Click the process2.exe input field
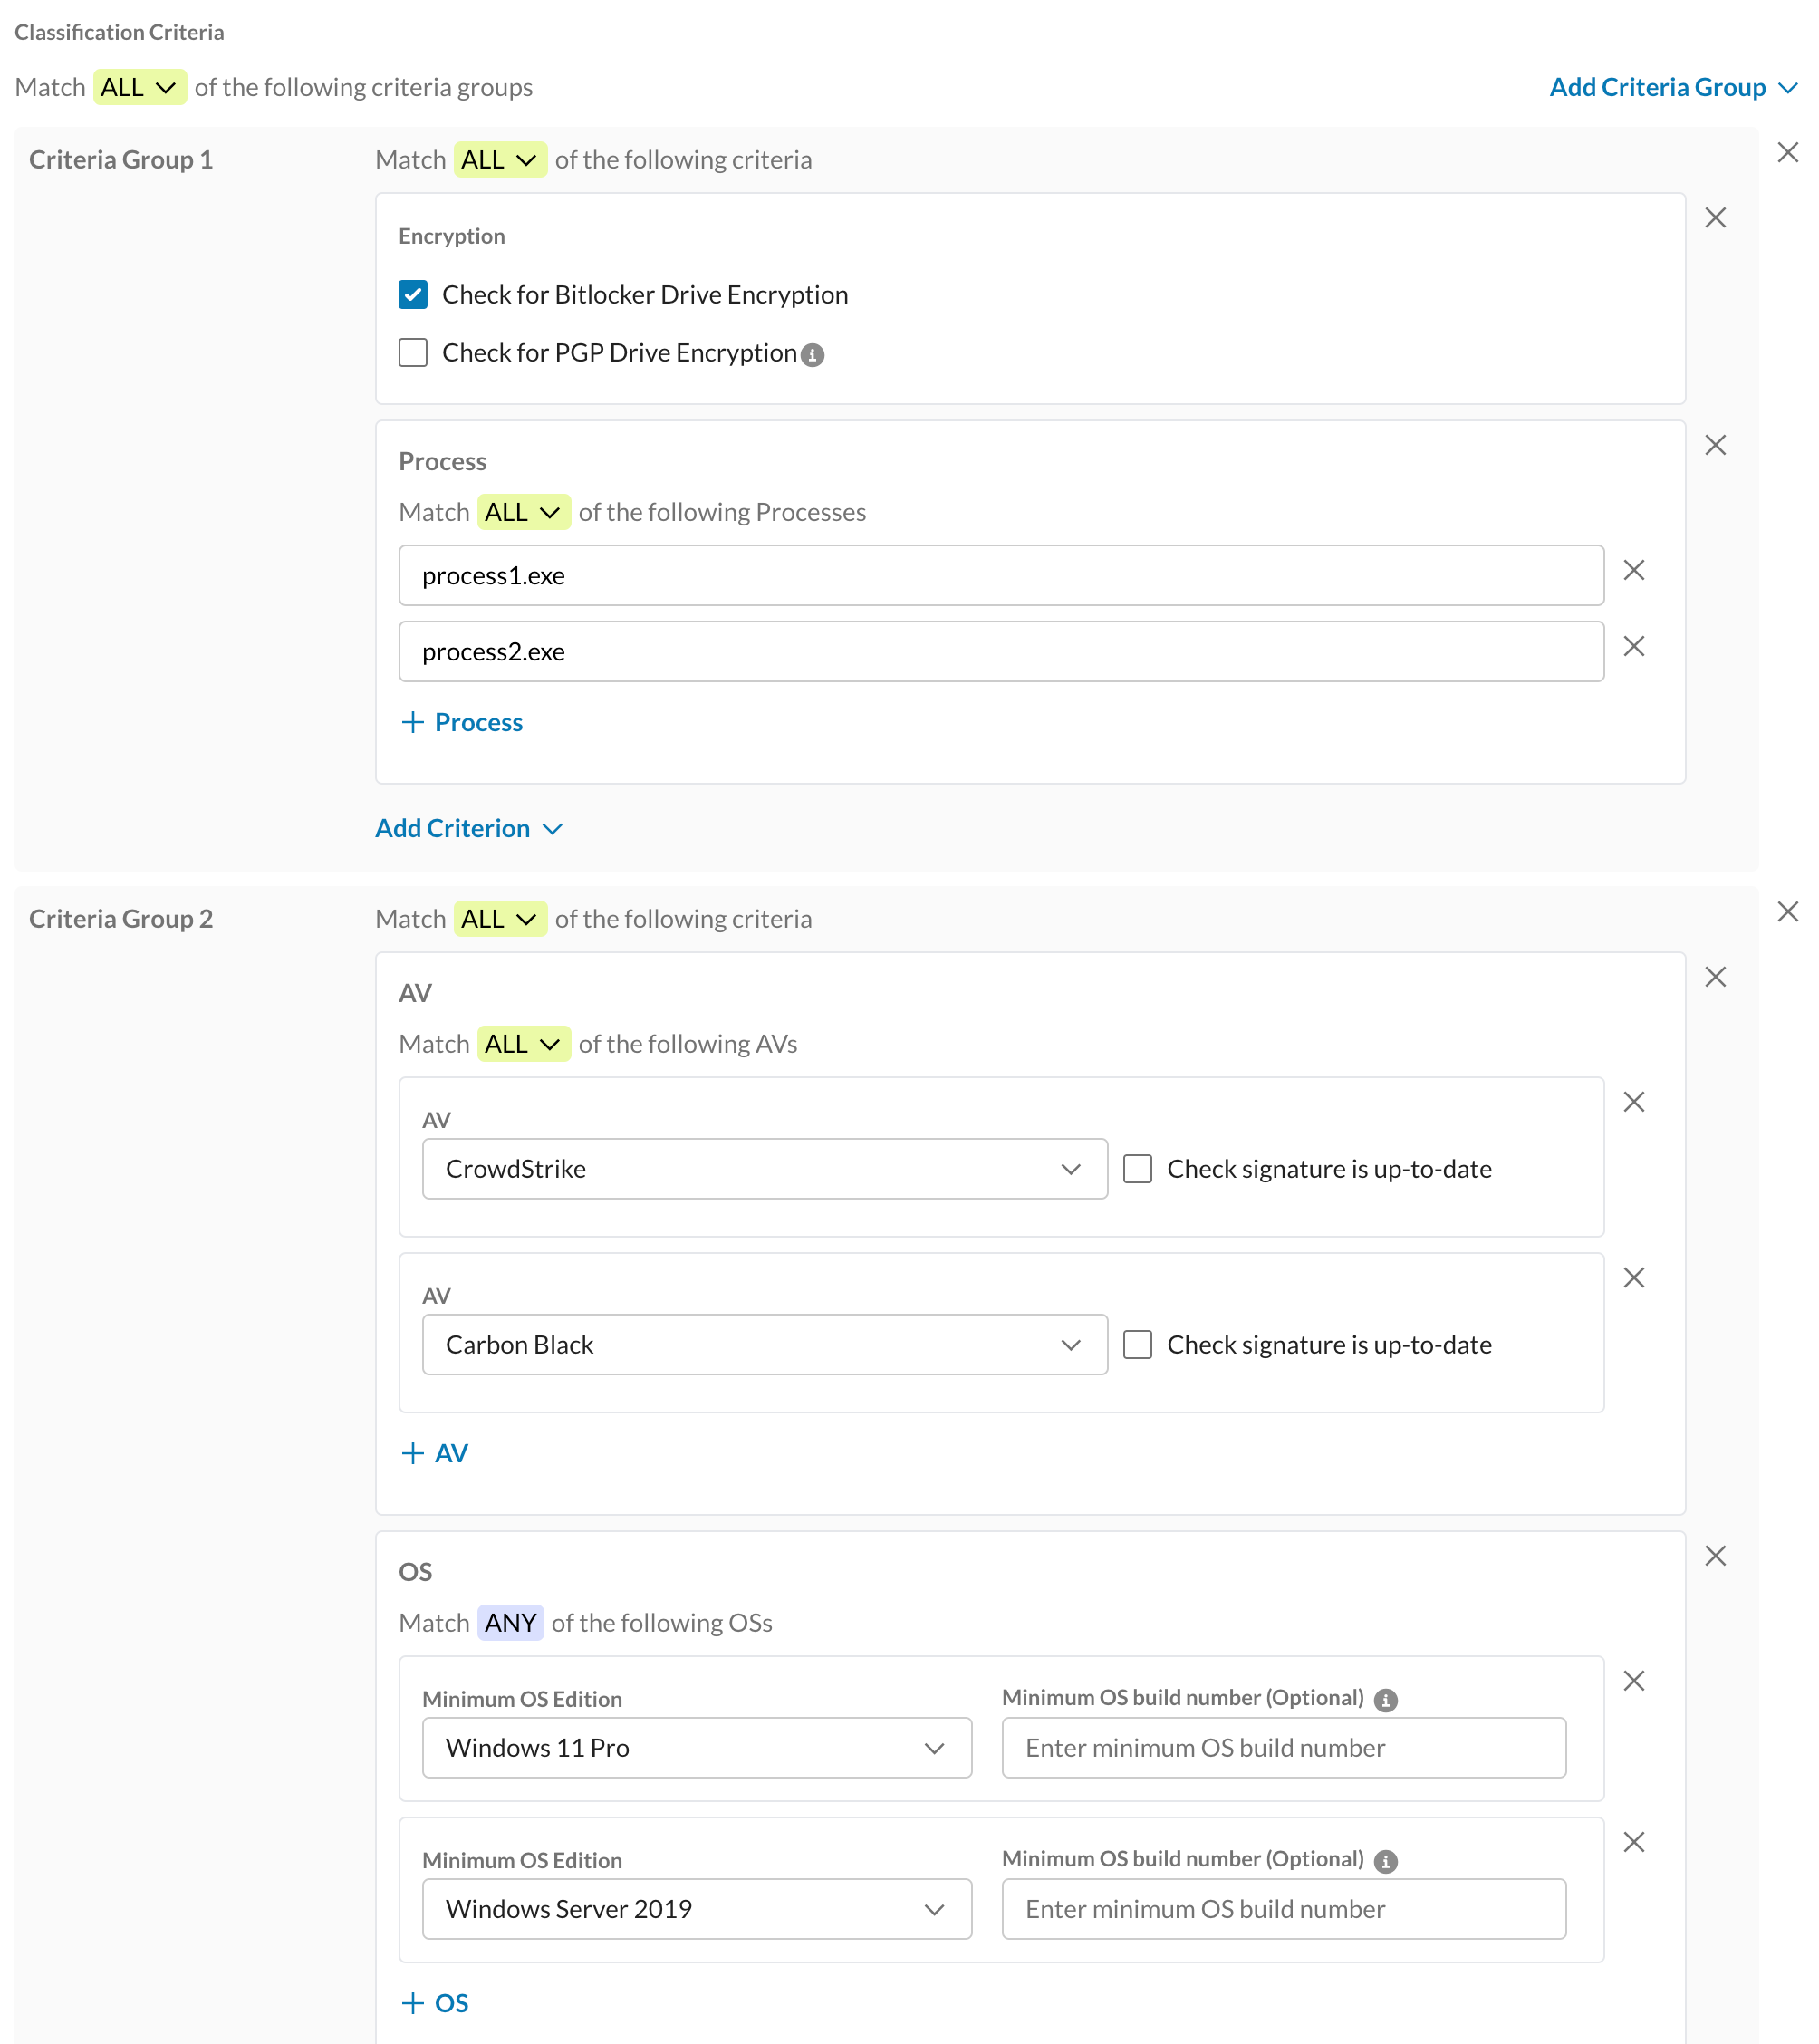This screenshot has height=2044, width=1819. coord(1000,651)
